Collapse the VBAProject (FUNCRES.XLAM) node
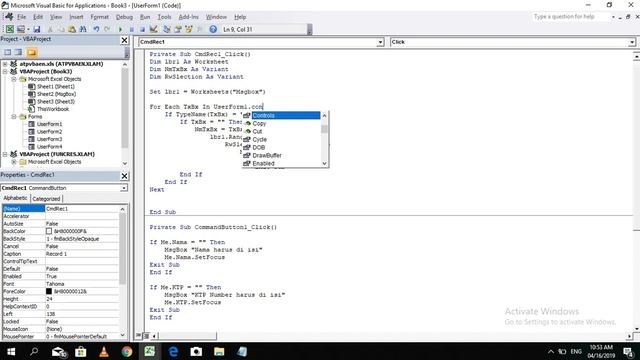640x360 pixels. point(5,154)
